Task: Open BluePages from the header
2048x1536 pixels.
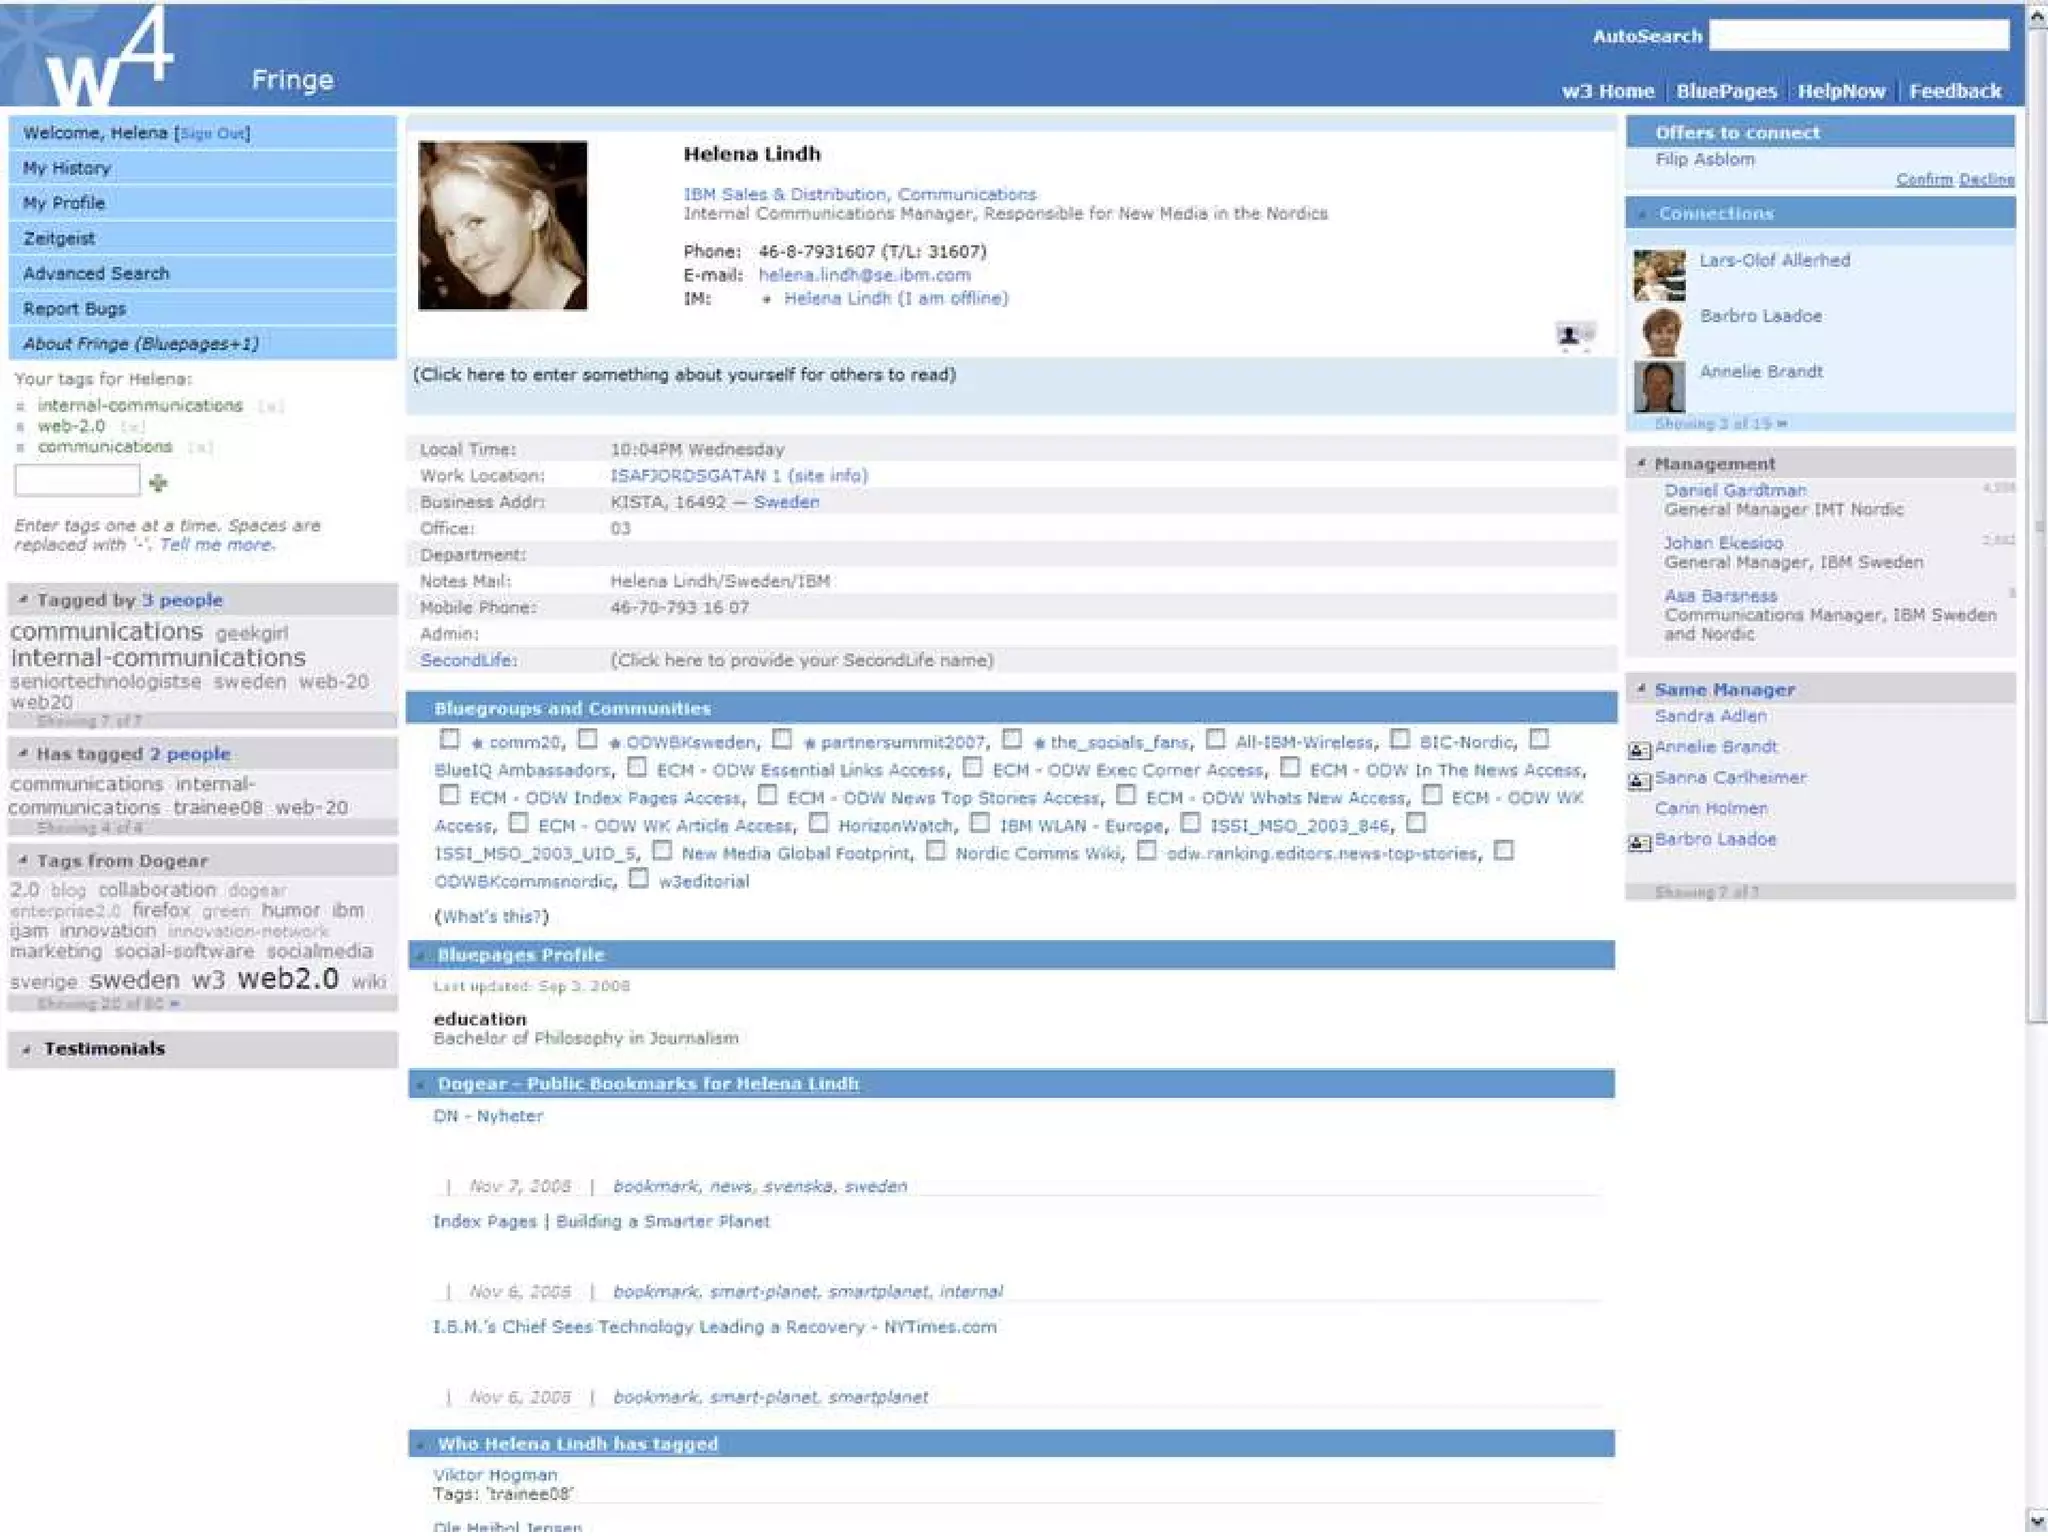Action: [x=1726, y=91]
